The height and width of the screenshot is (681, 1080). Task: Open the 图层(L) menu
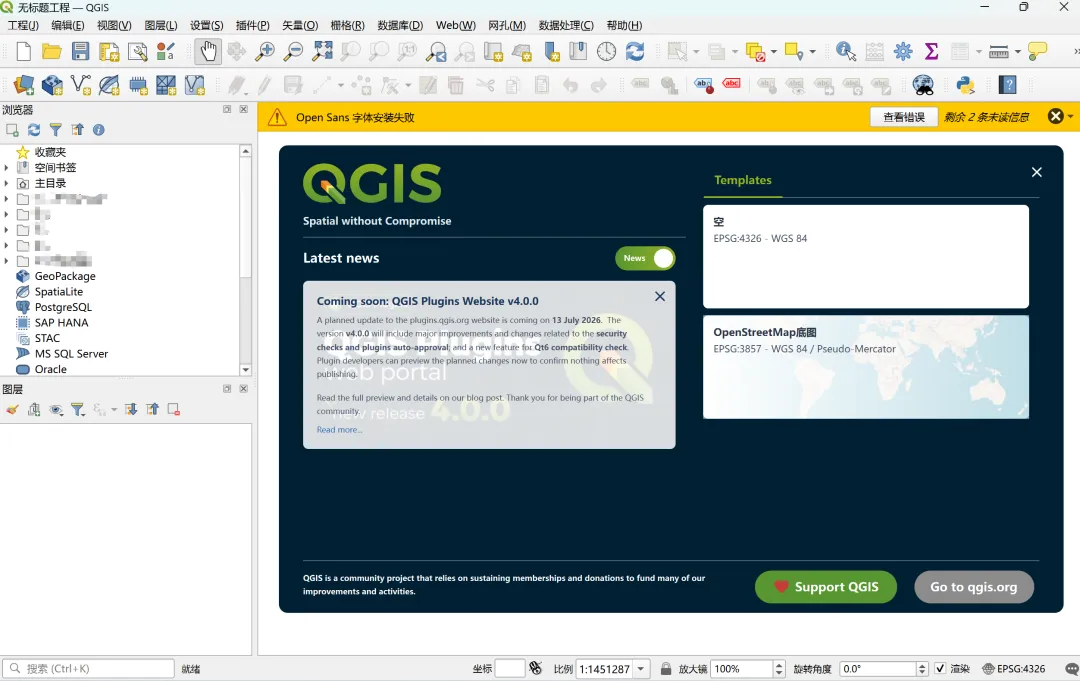[161, 25]
